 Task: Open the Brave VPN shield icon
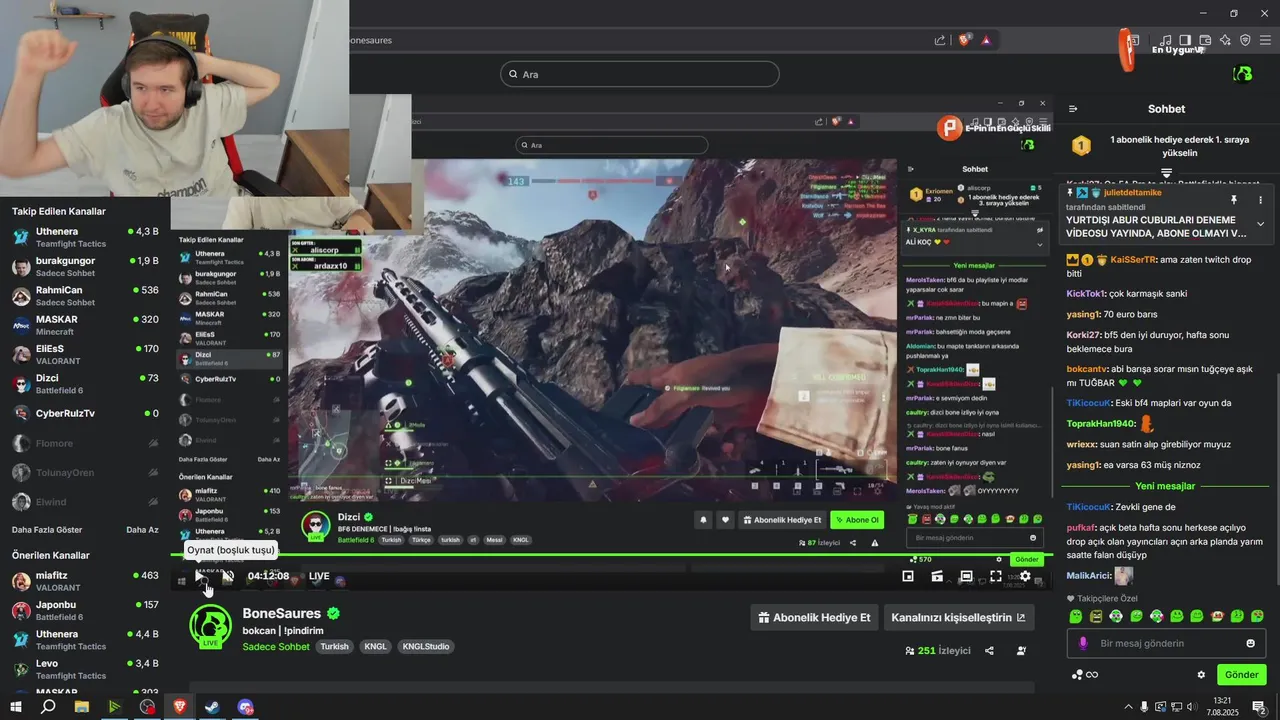pyautogui.click(x=1245, y=40)
